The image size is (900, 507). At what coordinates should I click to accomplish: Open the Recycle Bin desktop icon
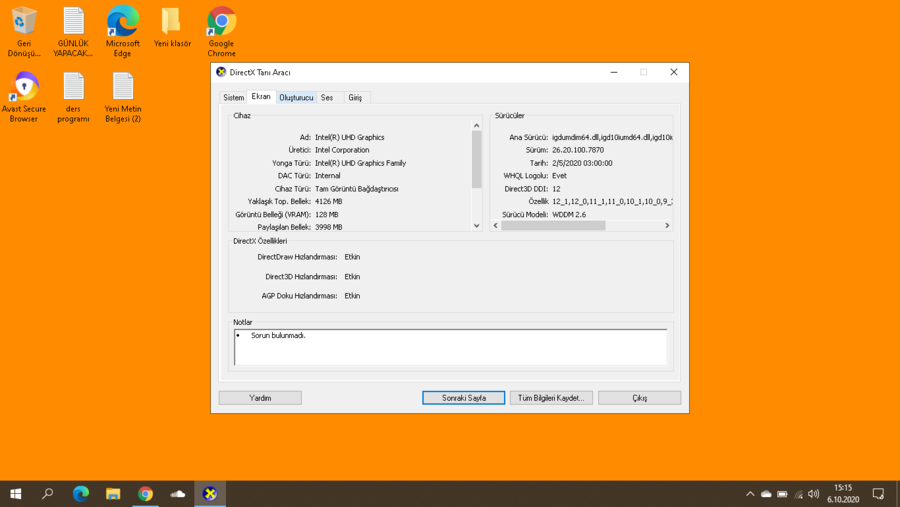coord(24,32)
